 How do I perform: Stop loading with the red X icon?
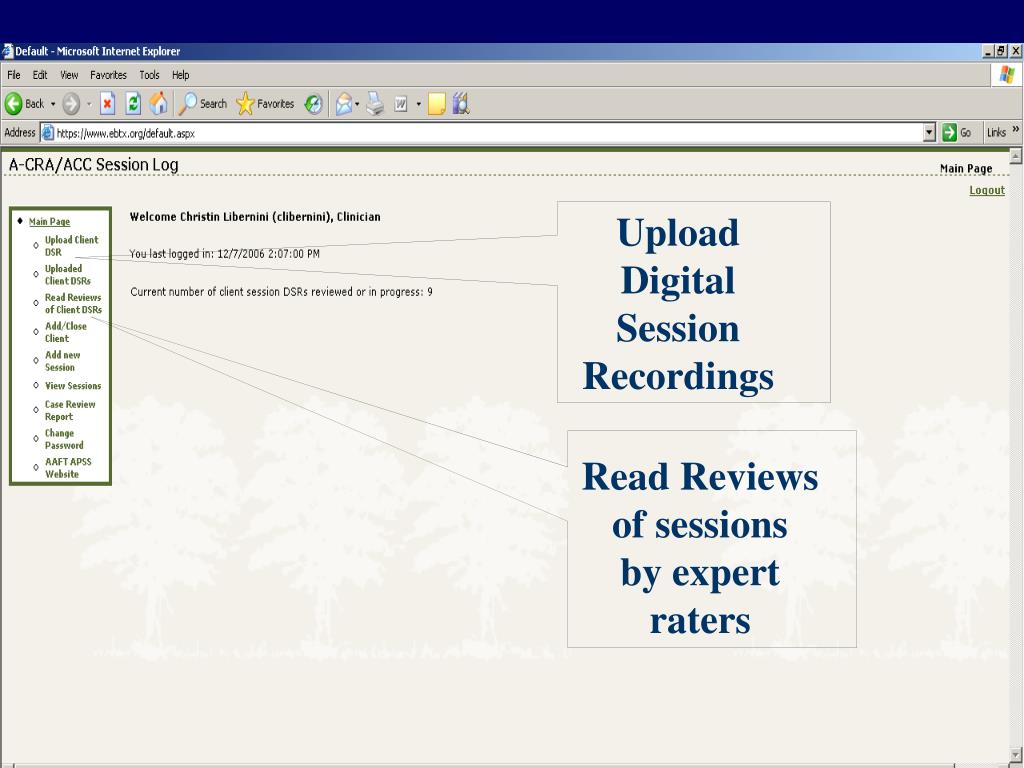click(x=108, y=103)
